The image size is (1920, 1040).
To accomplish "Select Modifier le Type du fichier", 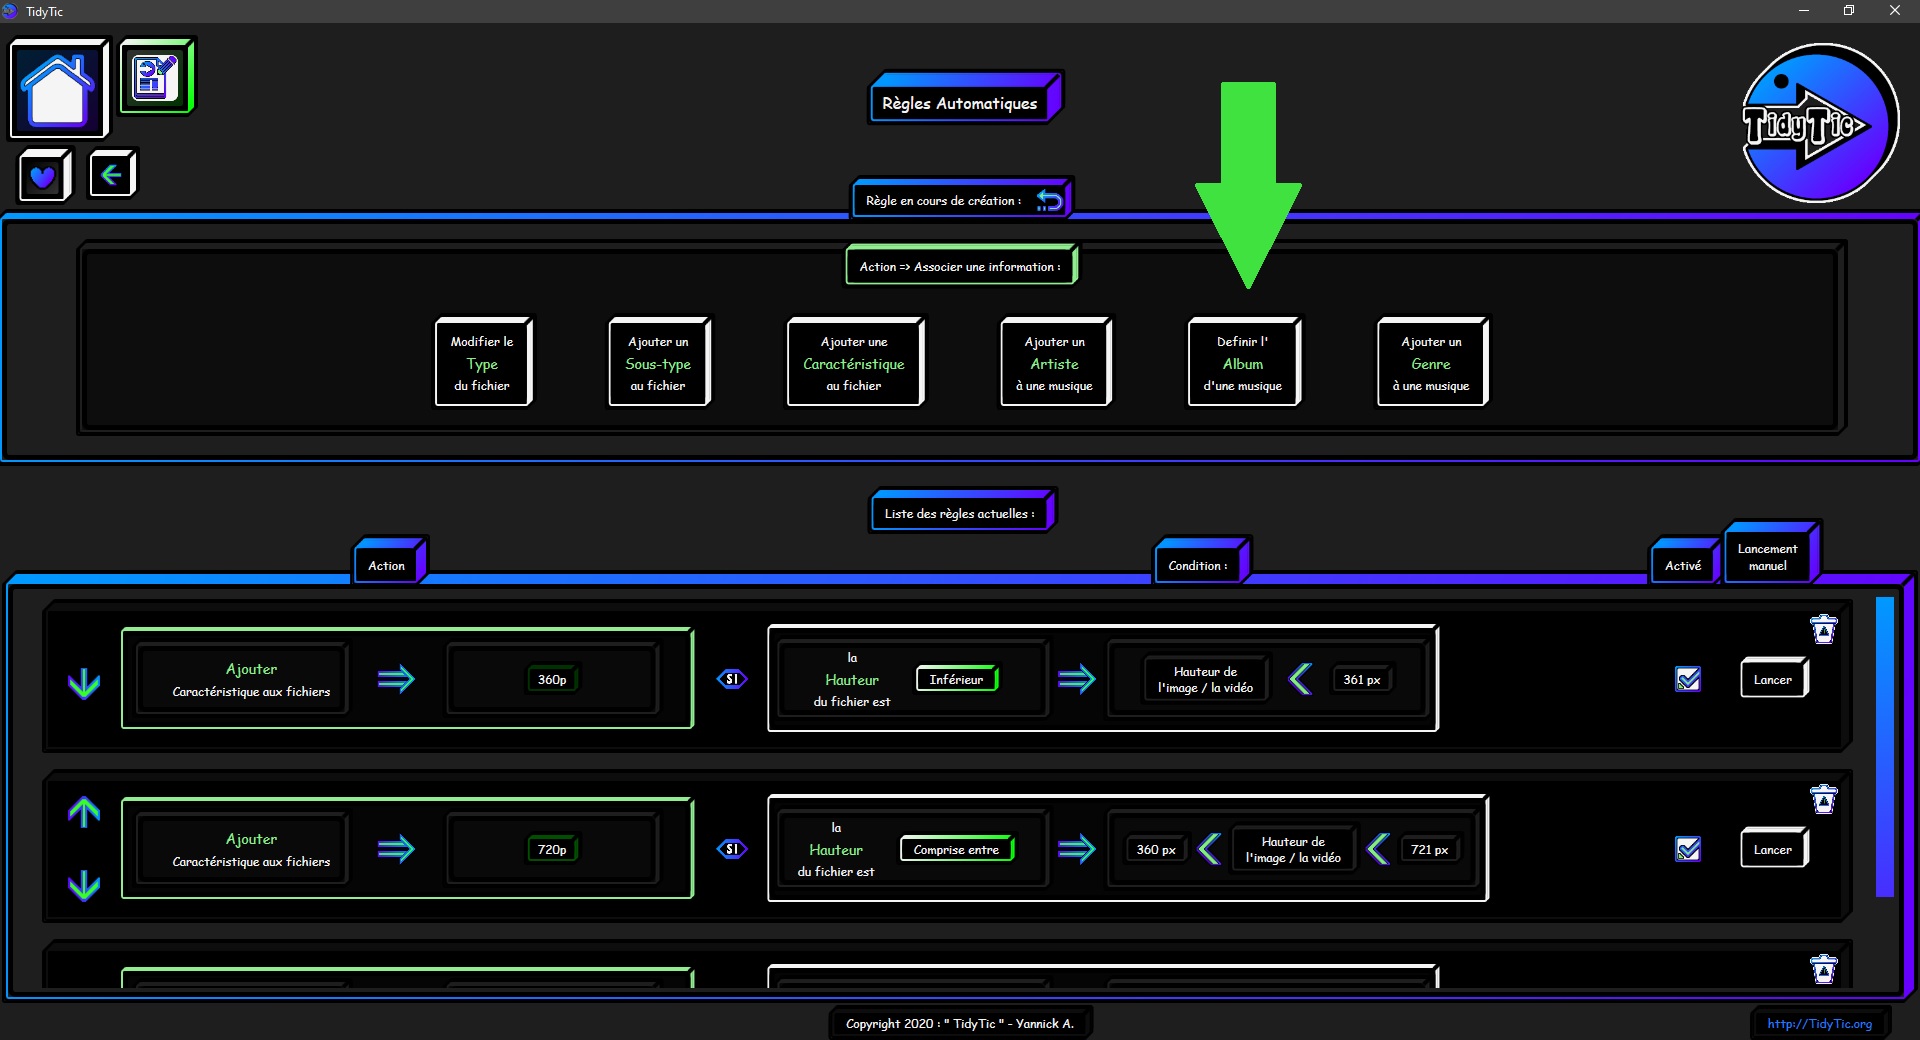I will (x=482, y=363).
